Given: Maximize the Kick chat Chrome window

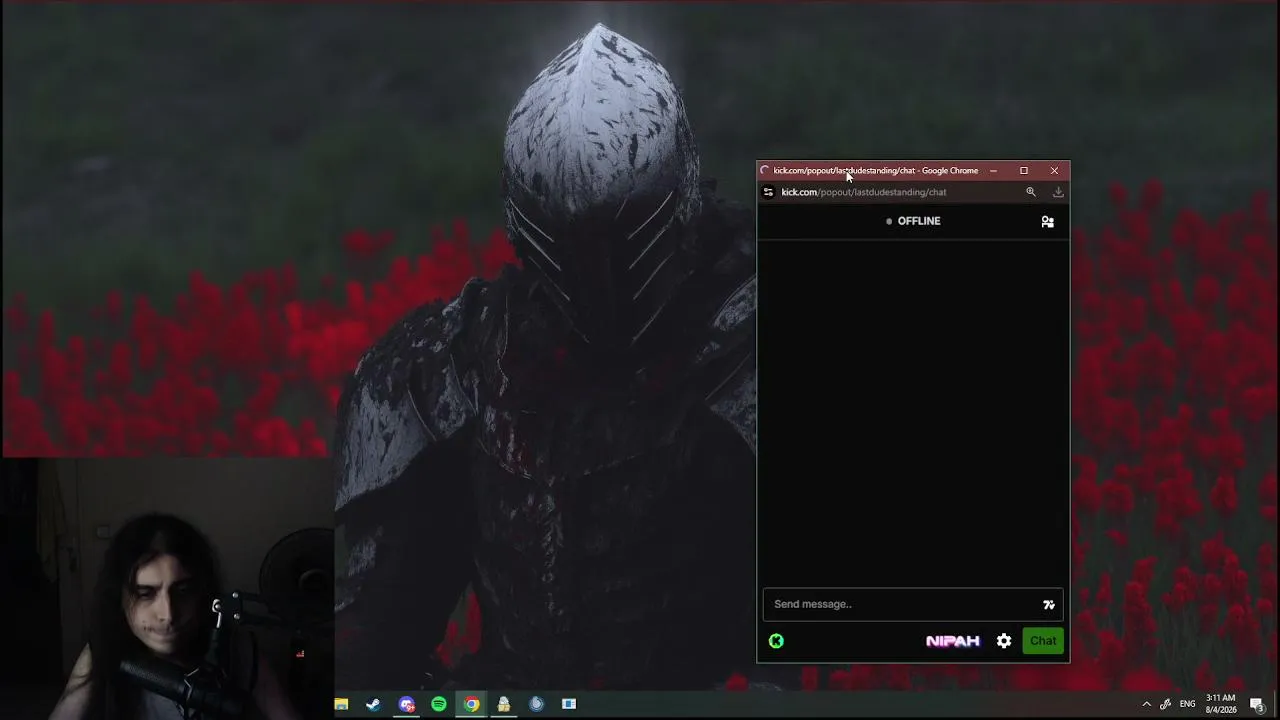Looking at the screenshot, I should (x=1024, y=171).
